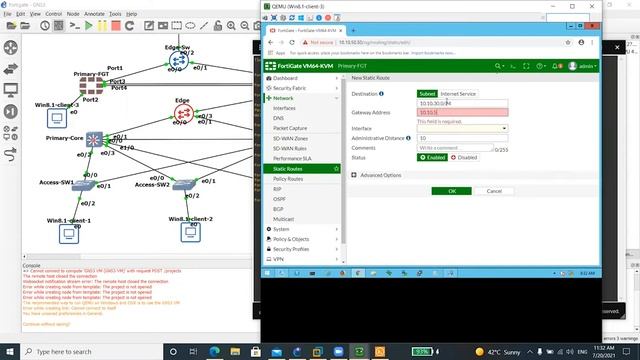Select the draw ellipse tool in GNS3
The height and width of the screenshot is (360, 640).
coord(190,26)
